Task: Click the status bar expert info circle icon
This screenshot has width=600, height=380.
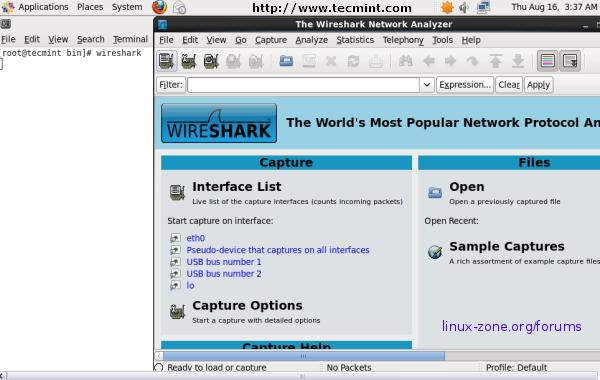Action: coord(158,367)
